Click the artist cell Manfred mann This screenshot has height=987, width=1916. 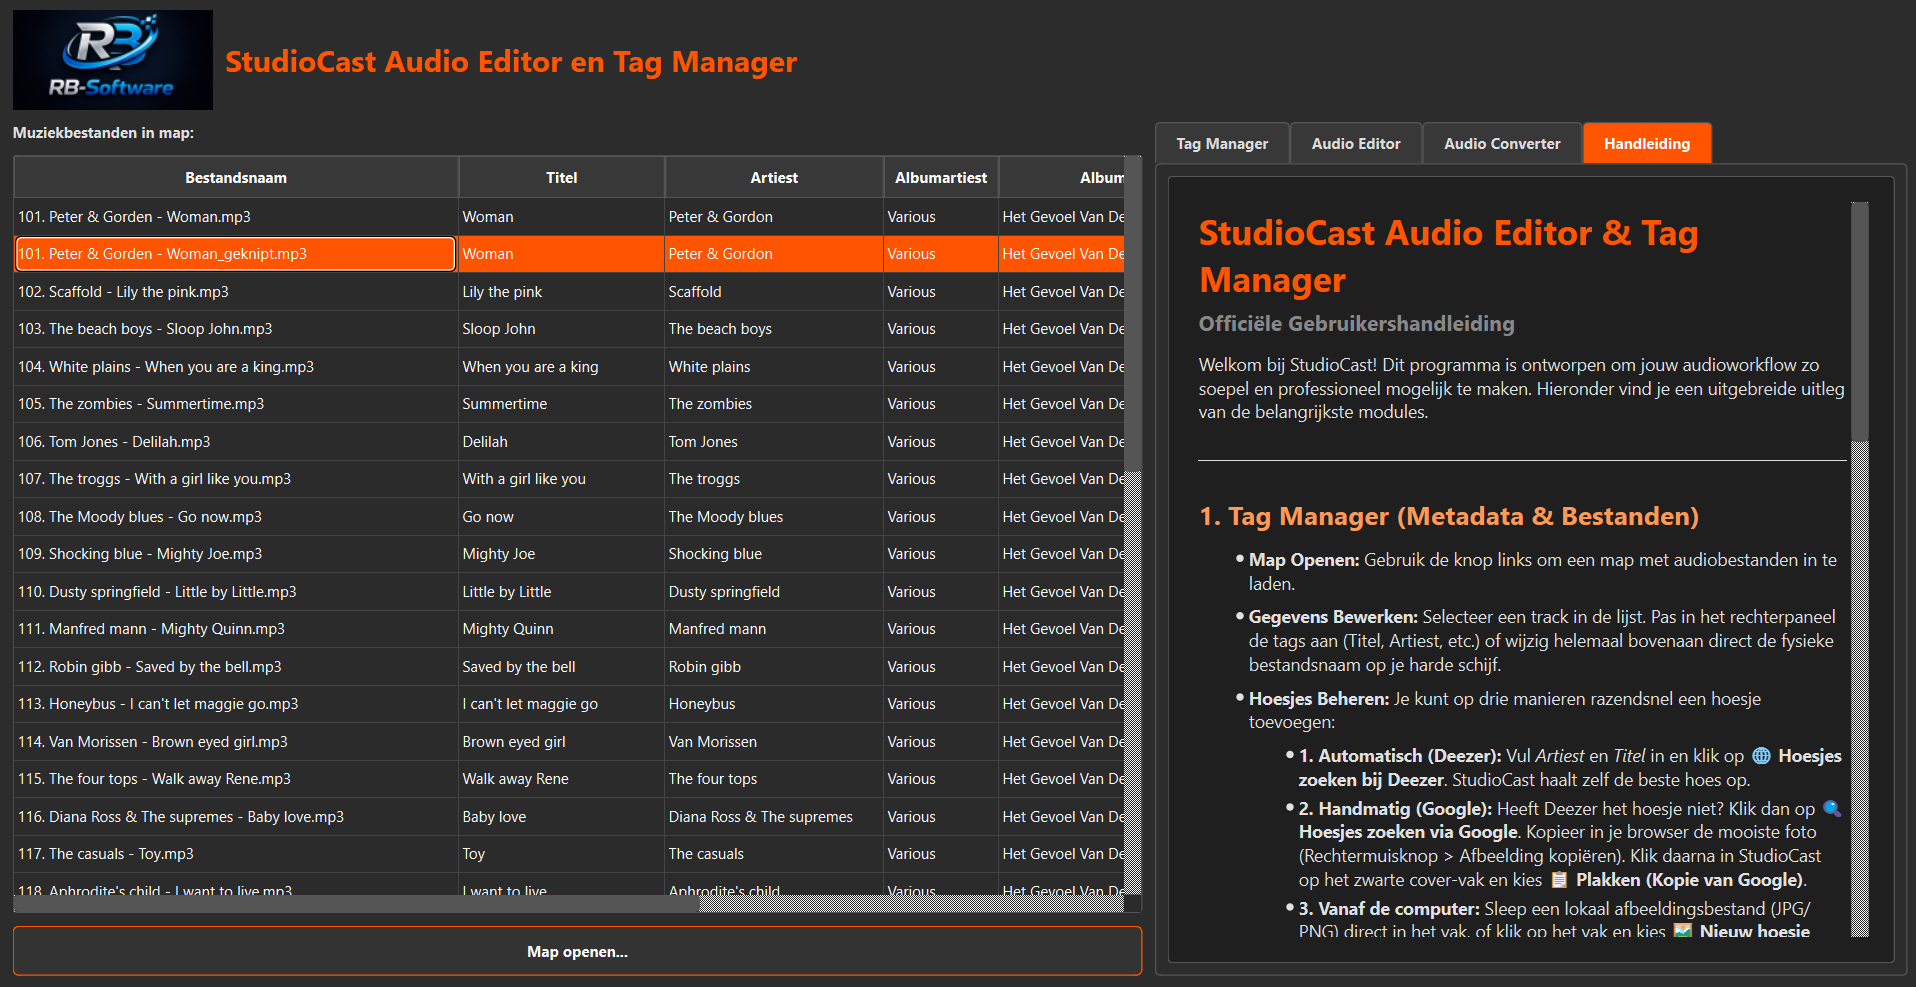click(x=774, y=629)
